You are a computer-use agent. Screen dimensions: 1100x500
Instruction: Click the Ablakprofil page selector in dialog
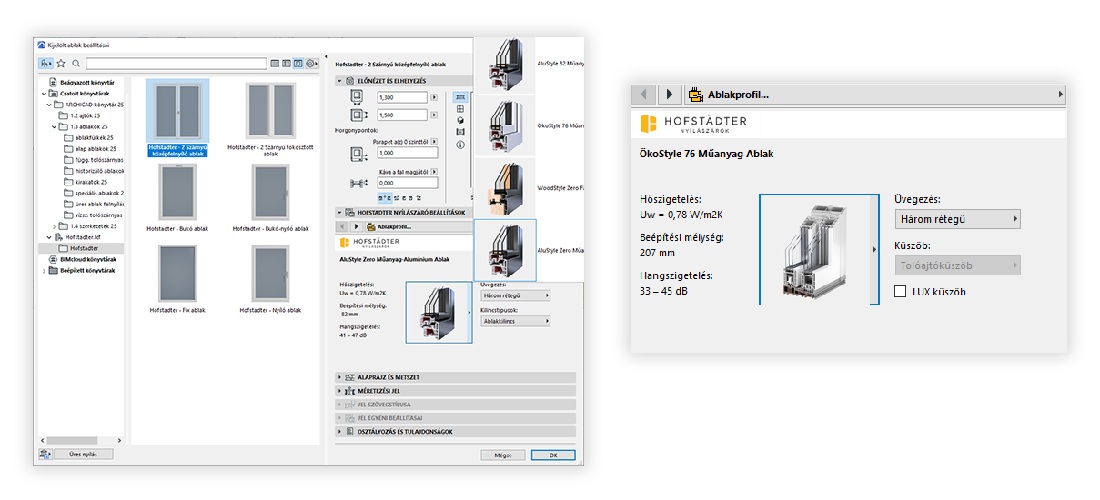(x=418, y=227)
